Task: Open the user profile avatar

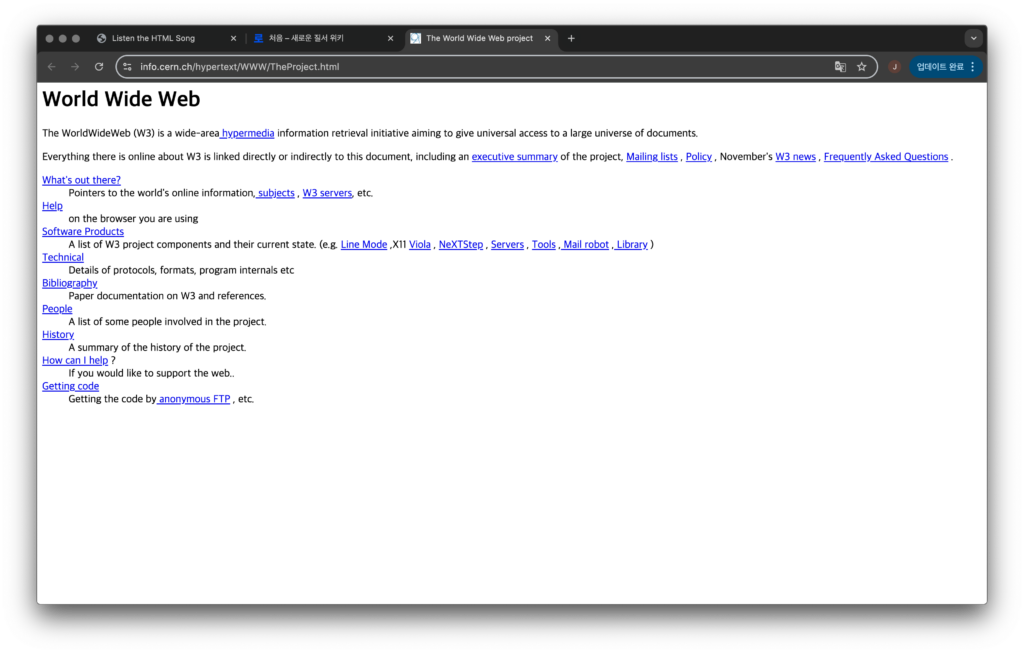Action: pos(894,67)
